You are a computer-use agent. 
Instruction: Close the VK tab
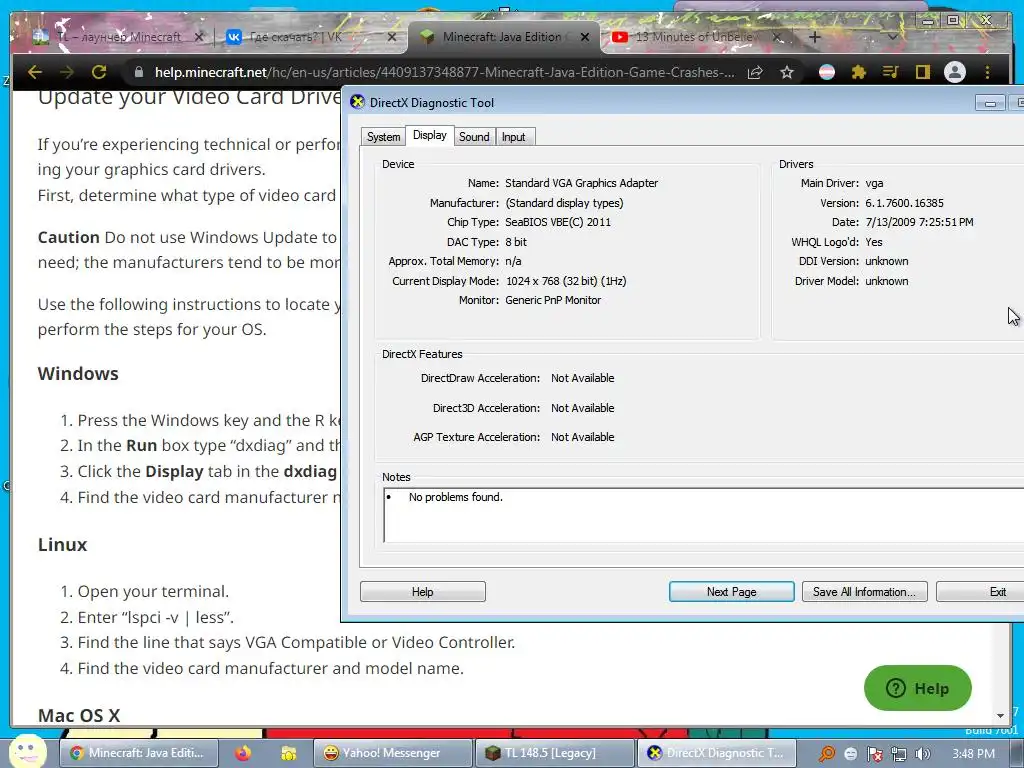(x=392, y=37)
